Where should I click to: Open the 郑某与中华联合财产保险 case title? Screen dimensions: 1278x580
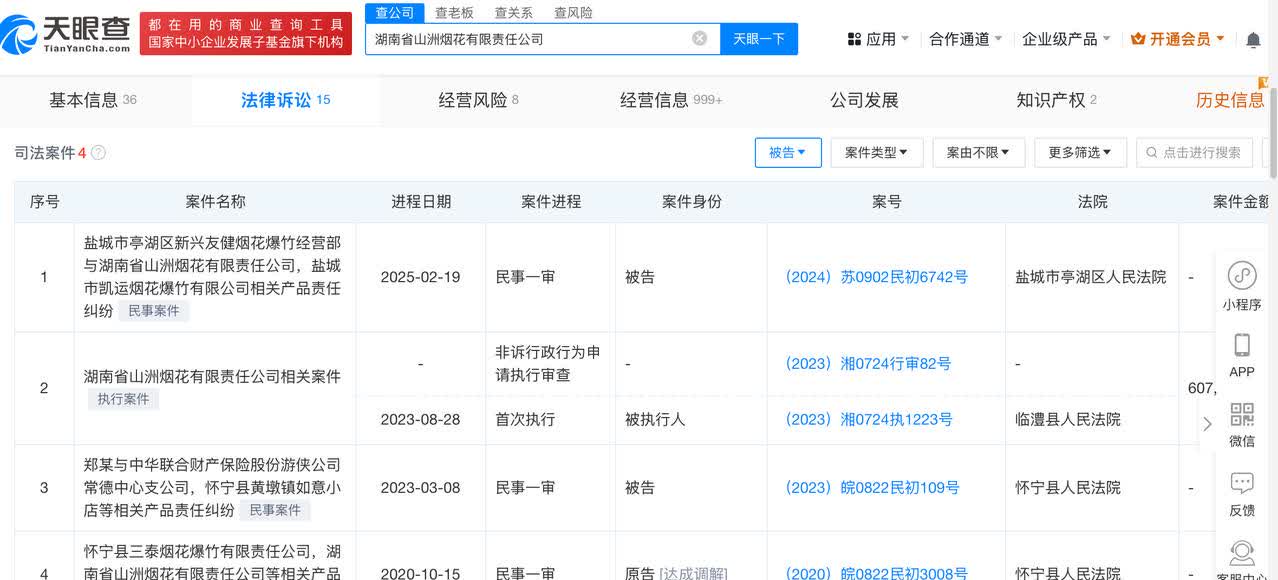pyautogui.click(x=212, y=487)
